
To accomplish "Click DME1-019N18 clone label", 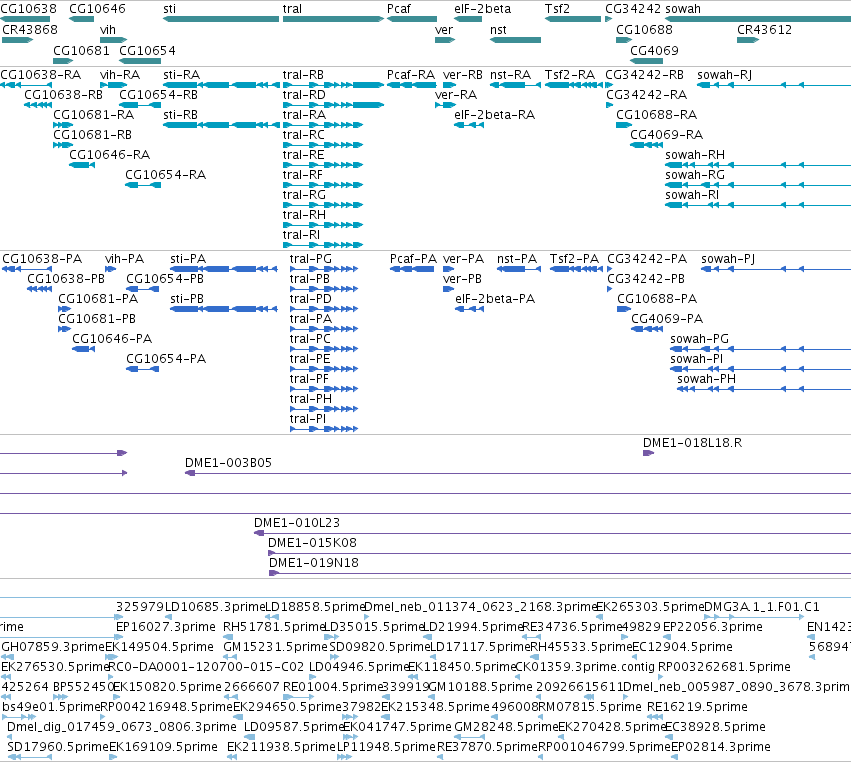I will tap(314, 563).
